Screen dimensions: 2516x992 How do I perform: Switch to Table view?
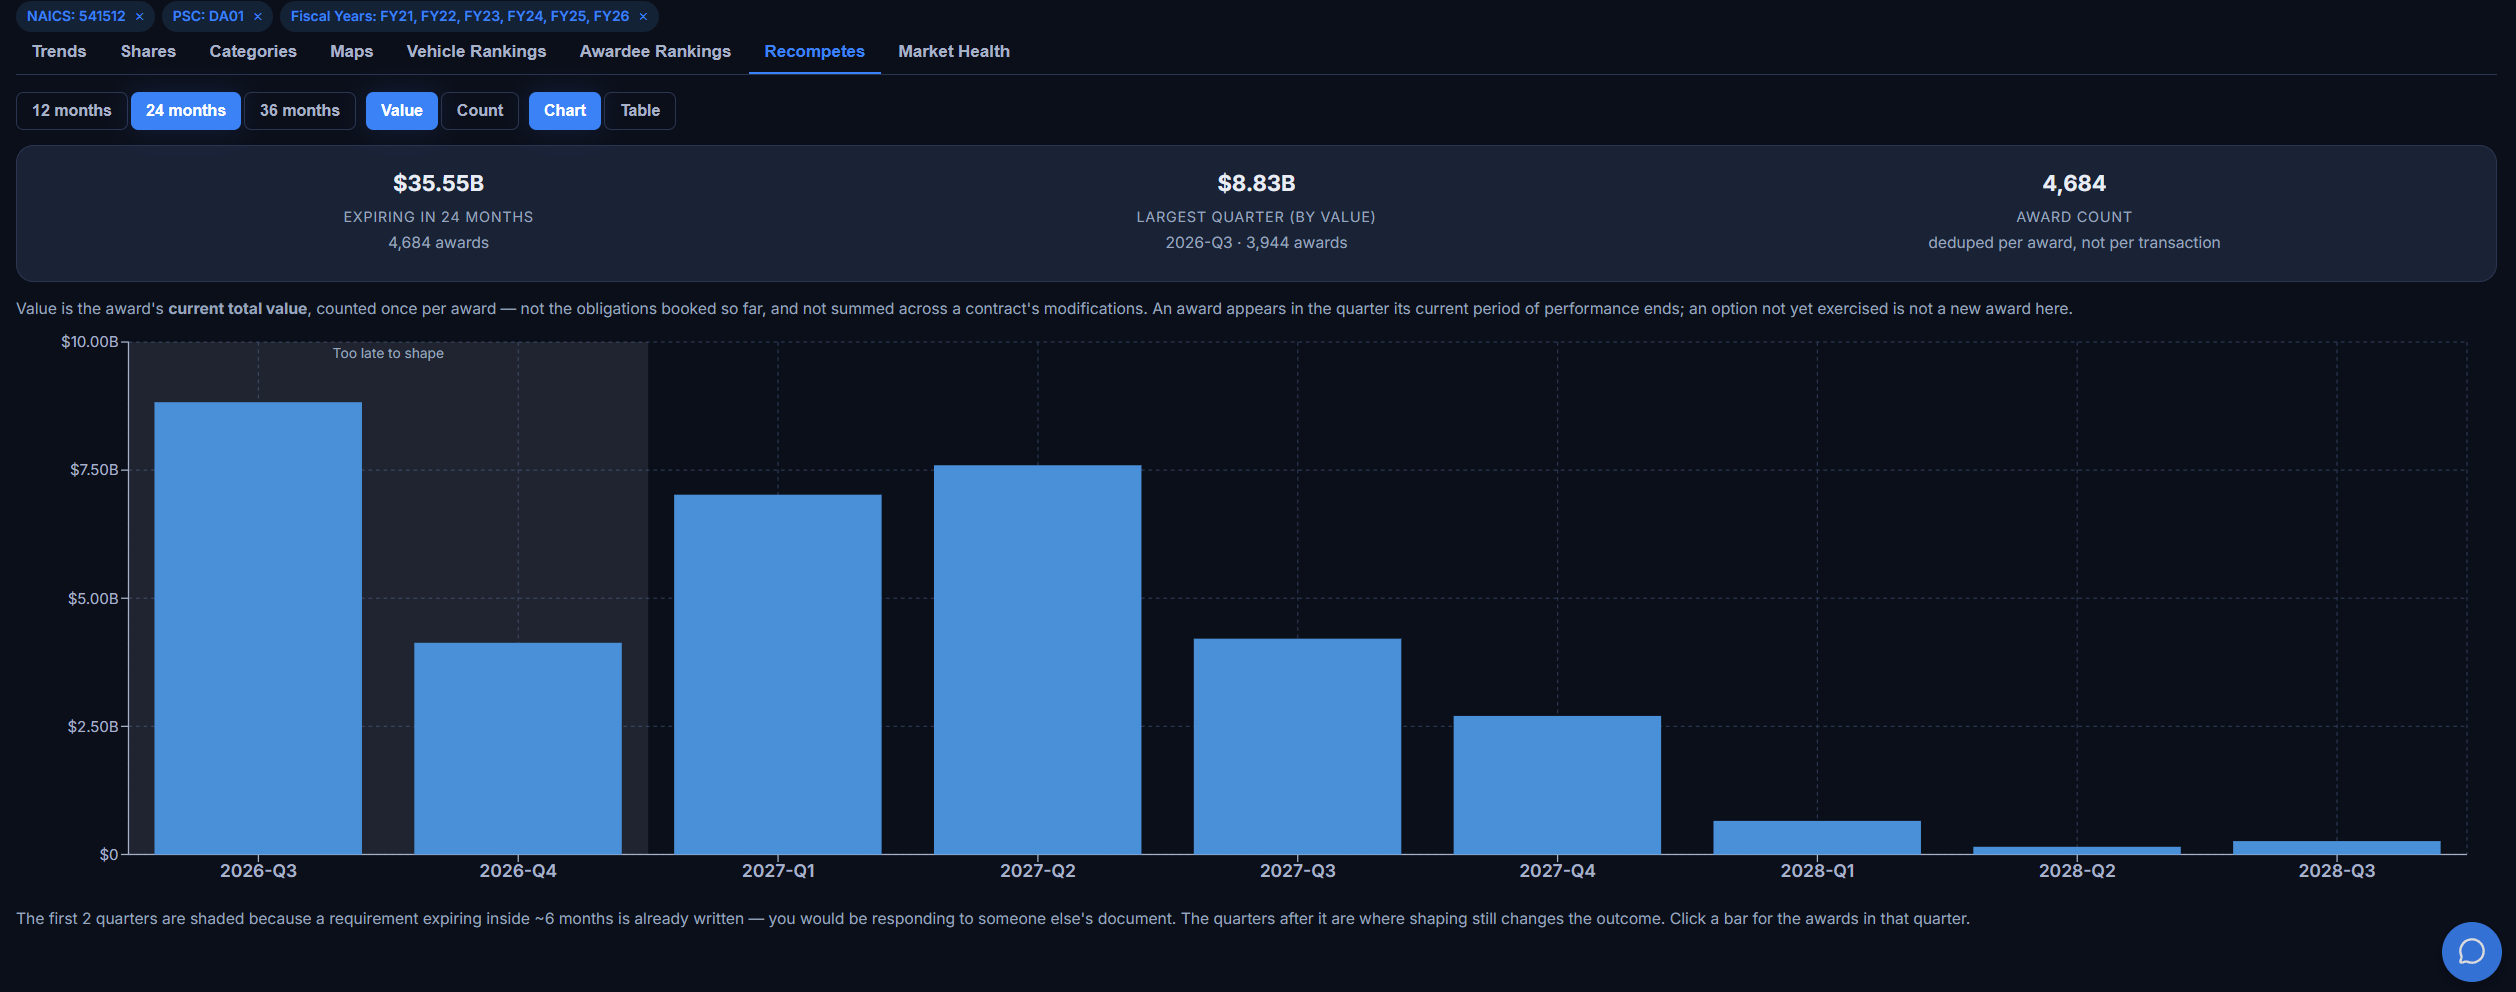640,111
